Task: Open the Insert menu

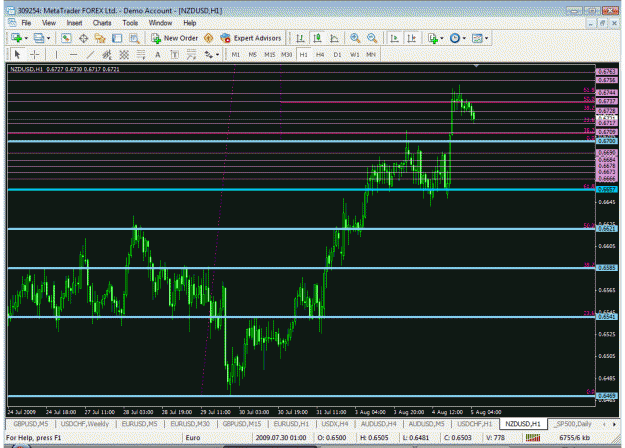Action: tap(74, 23)
